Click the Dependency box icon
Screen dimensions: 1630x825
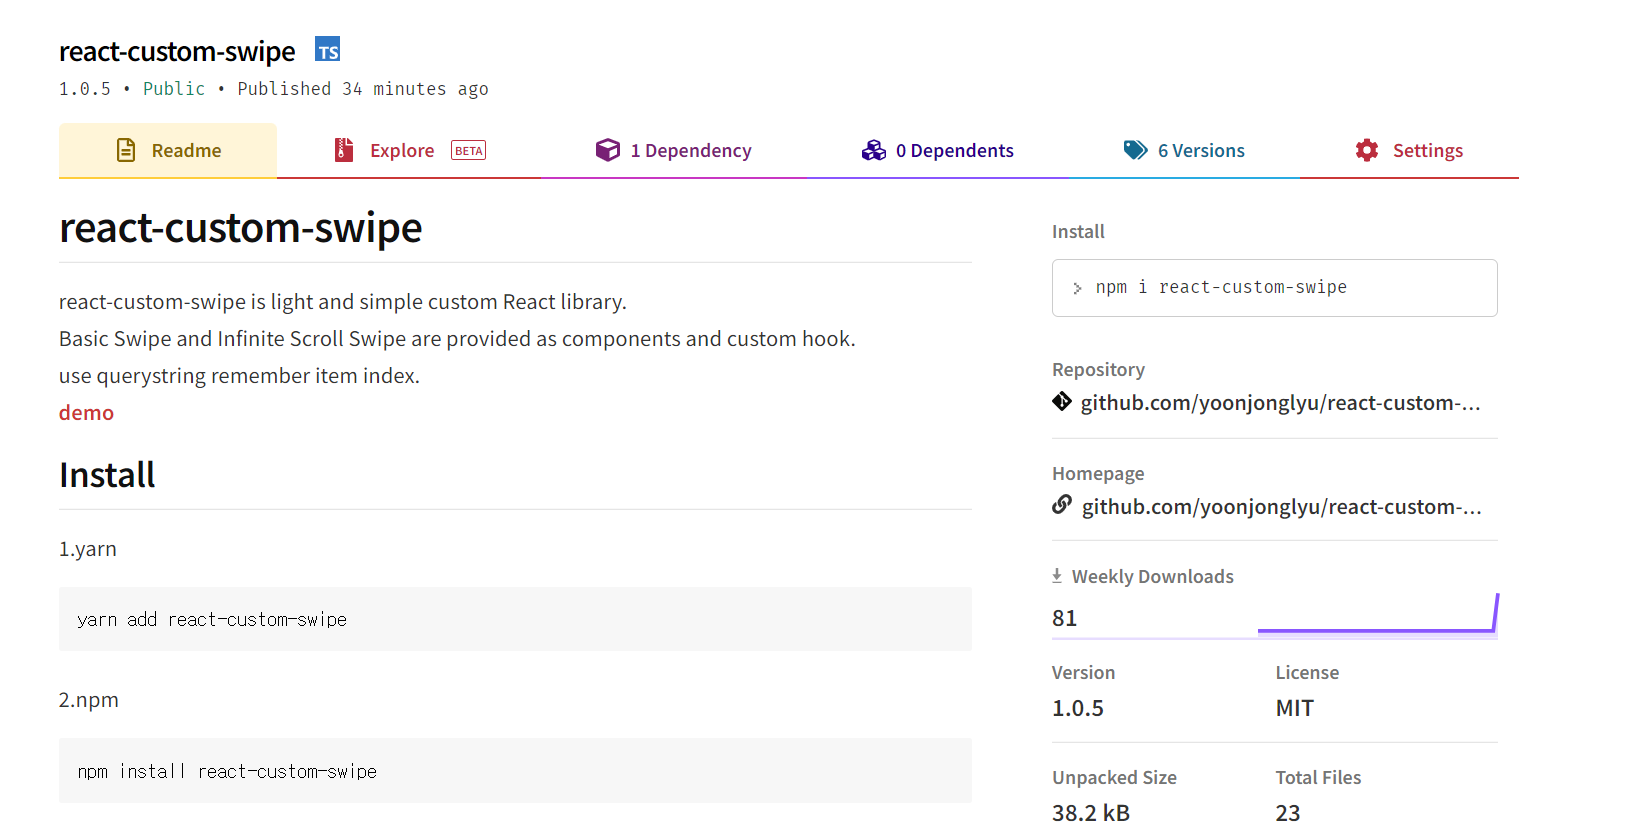coord(608,150)
